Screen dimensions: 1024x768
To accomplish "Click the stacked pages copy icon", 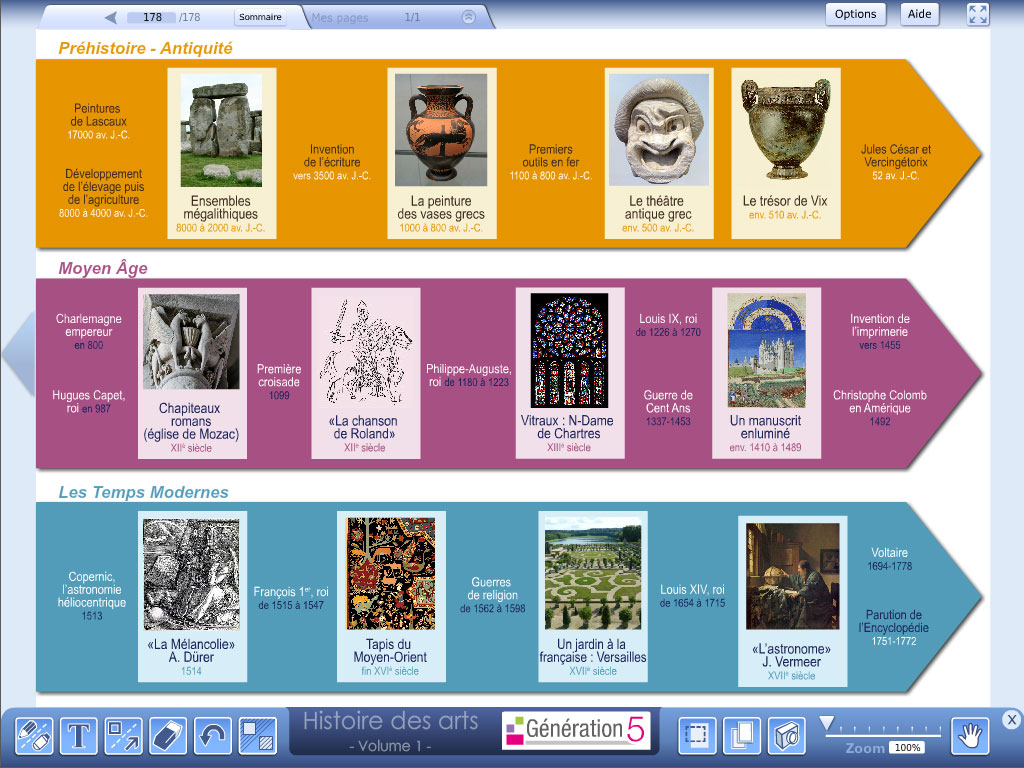I will [x=741, y=736].
